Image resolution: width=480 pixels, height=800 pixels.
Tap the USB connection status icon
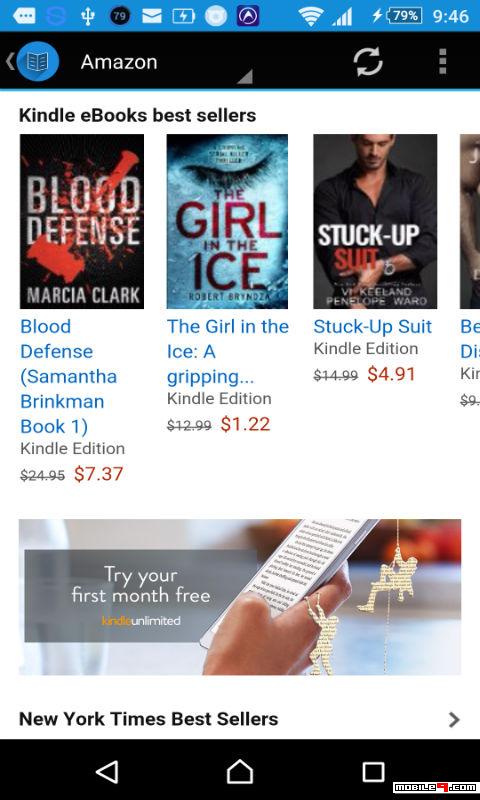(88, 16)
